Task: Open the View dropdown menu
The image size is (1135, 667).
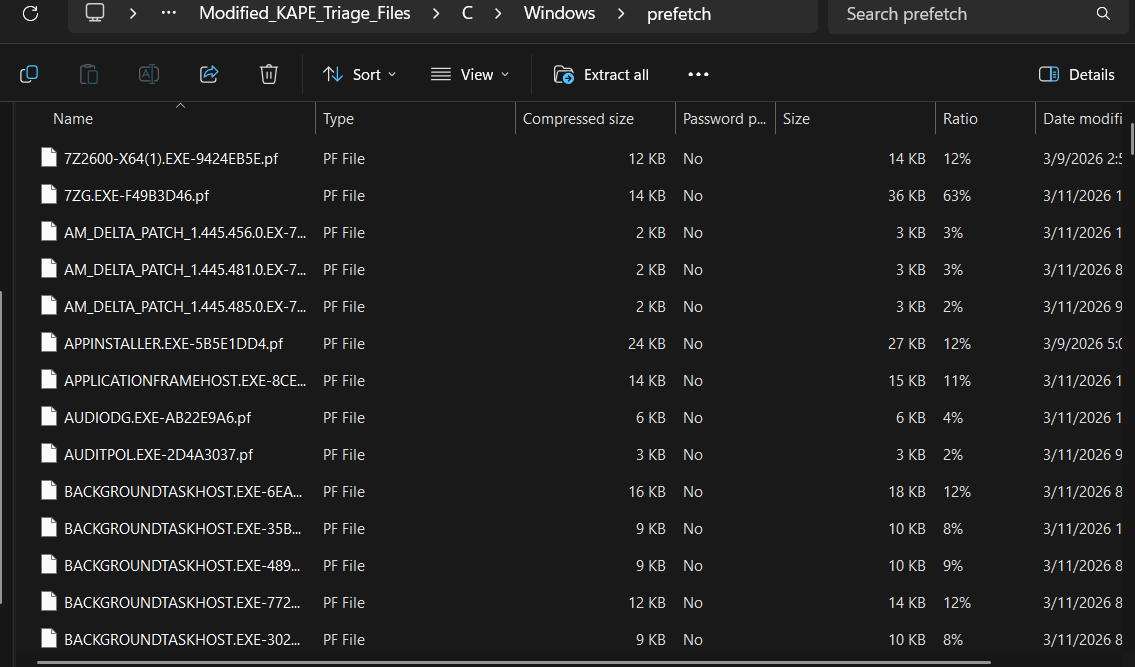Action: pyautogui.click(x=470, y=74)
